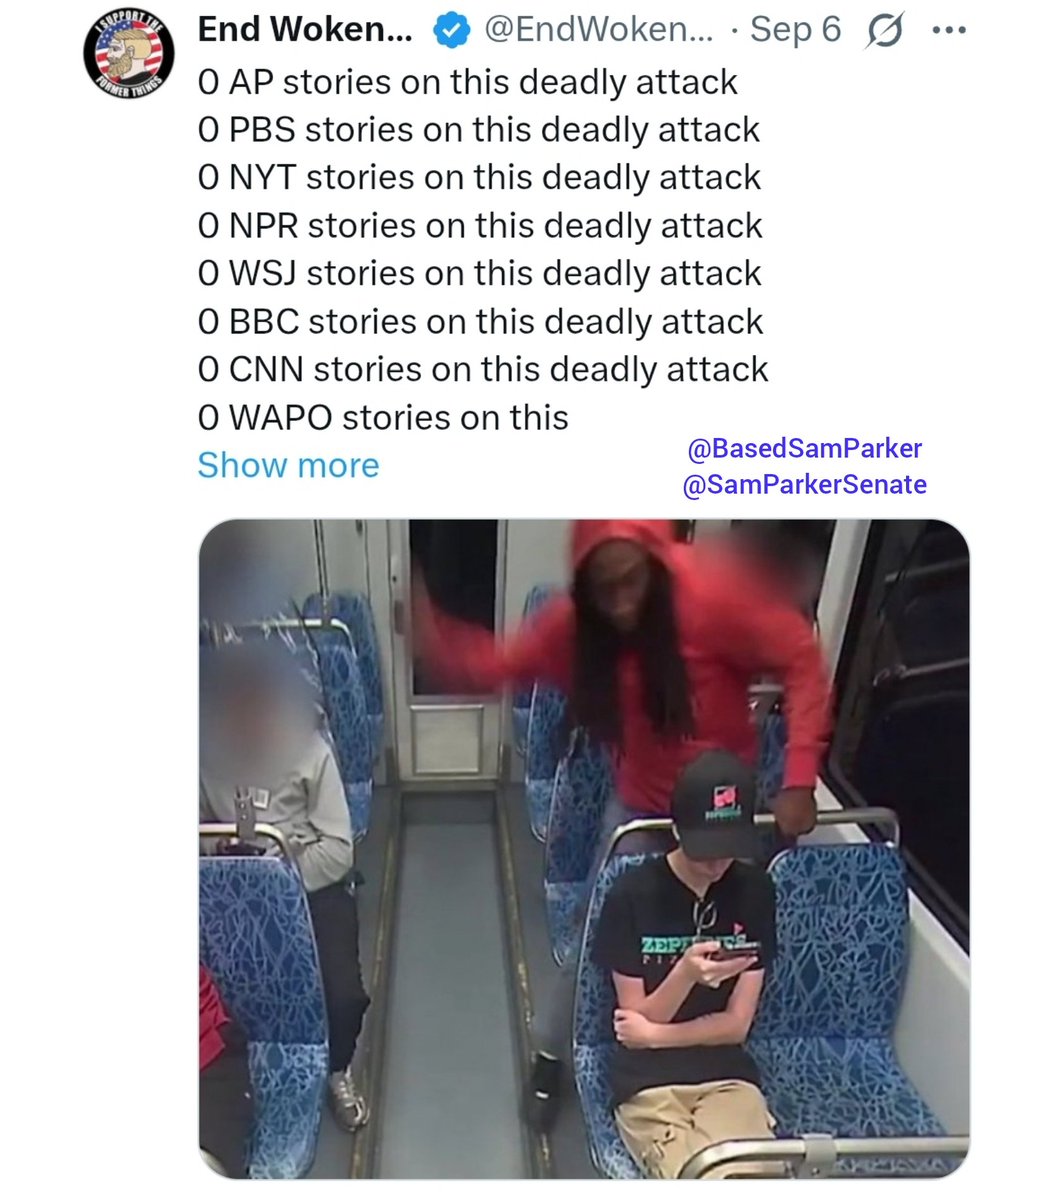Click the blue verified checkmark badge
Viewport: 1051px width, 1200px height.
click(451, 31)
